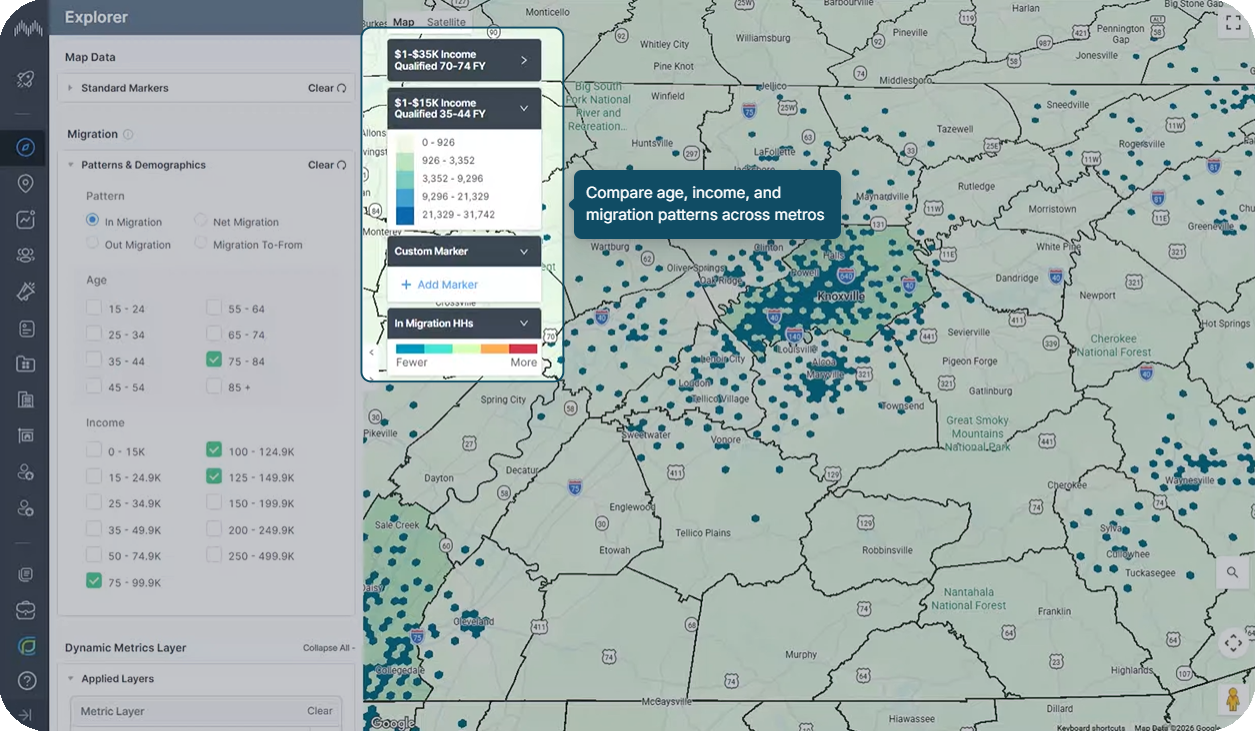Viewport: 1255px width, 731px height.
Task: Collapse the In Migration HHs legend
Action: [x=524, y=324]
